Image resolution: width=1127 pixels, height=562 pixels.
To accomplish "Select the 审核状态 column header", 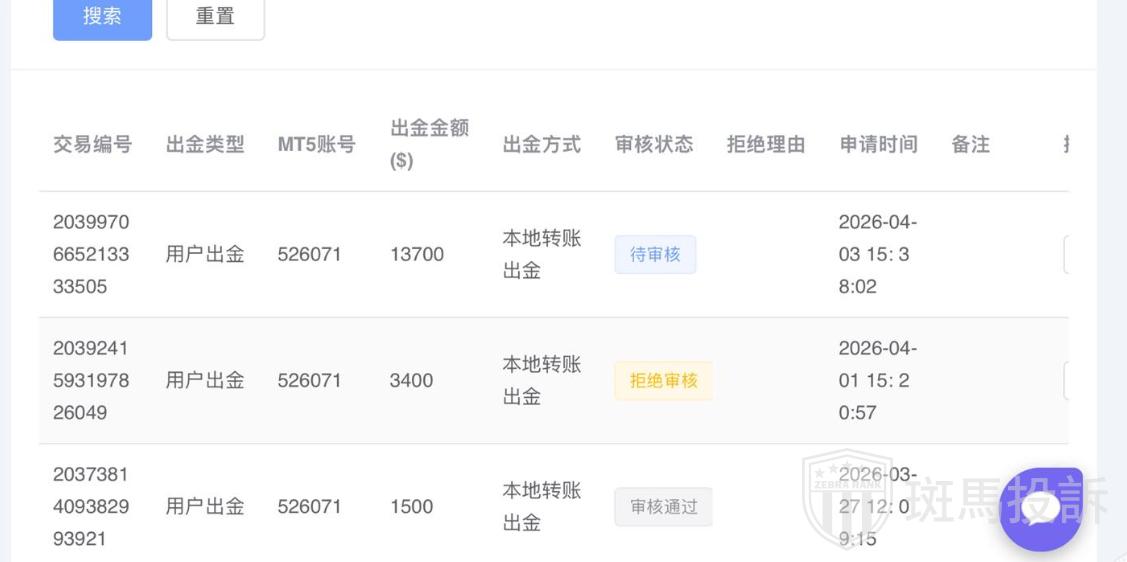I will pos(654,144).
